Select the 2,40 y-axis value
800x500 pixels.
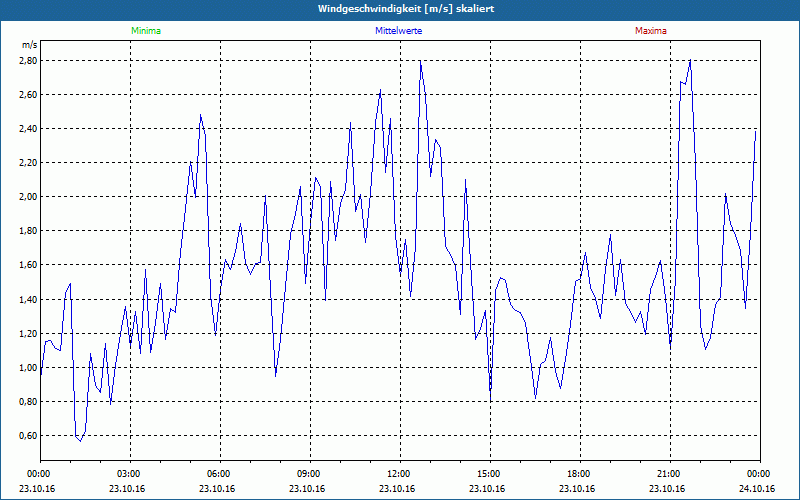click(29, 129)
